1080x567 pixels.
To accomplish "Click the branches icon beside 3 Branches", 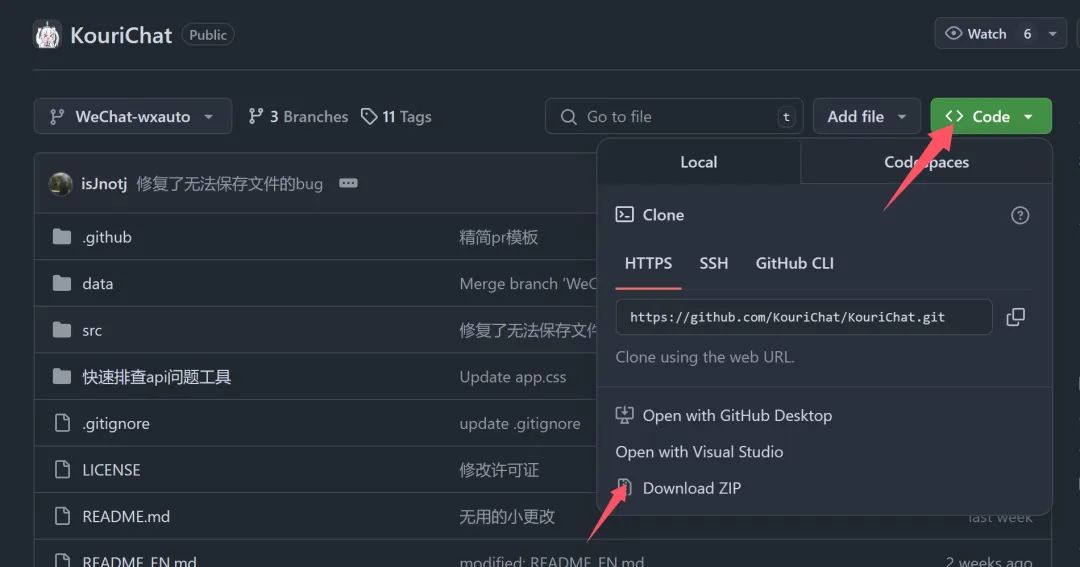I will click(256, 116).
